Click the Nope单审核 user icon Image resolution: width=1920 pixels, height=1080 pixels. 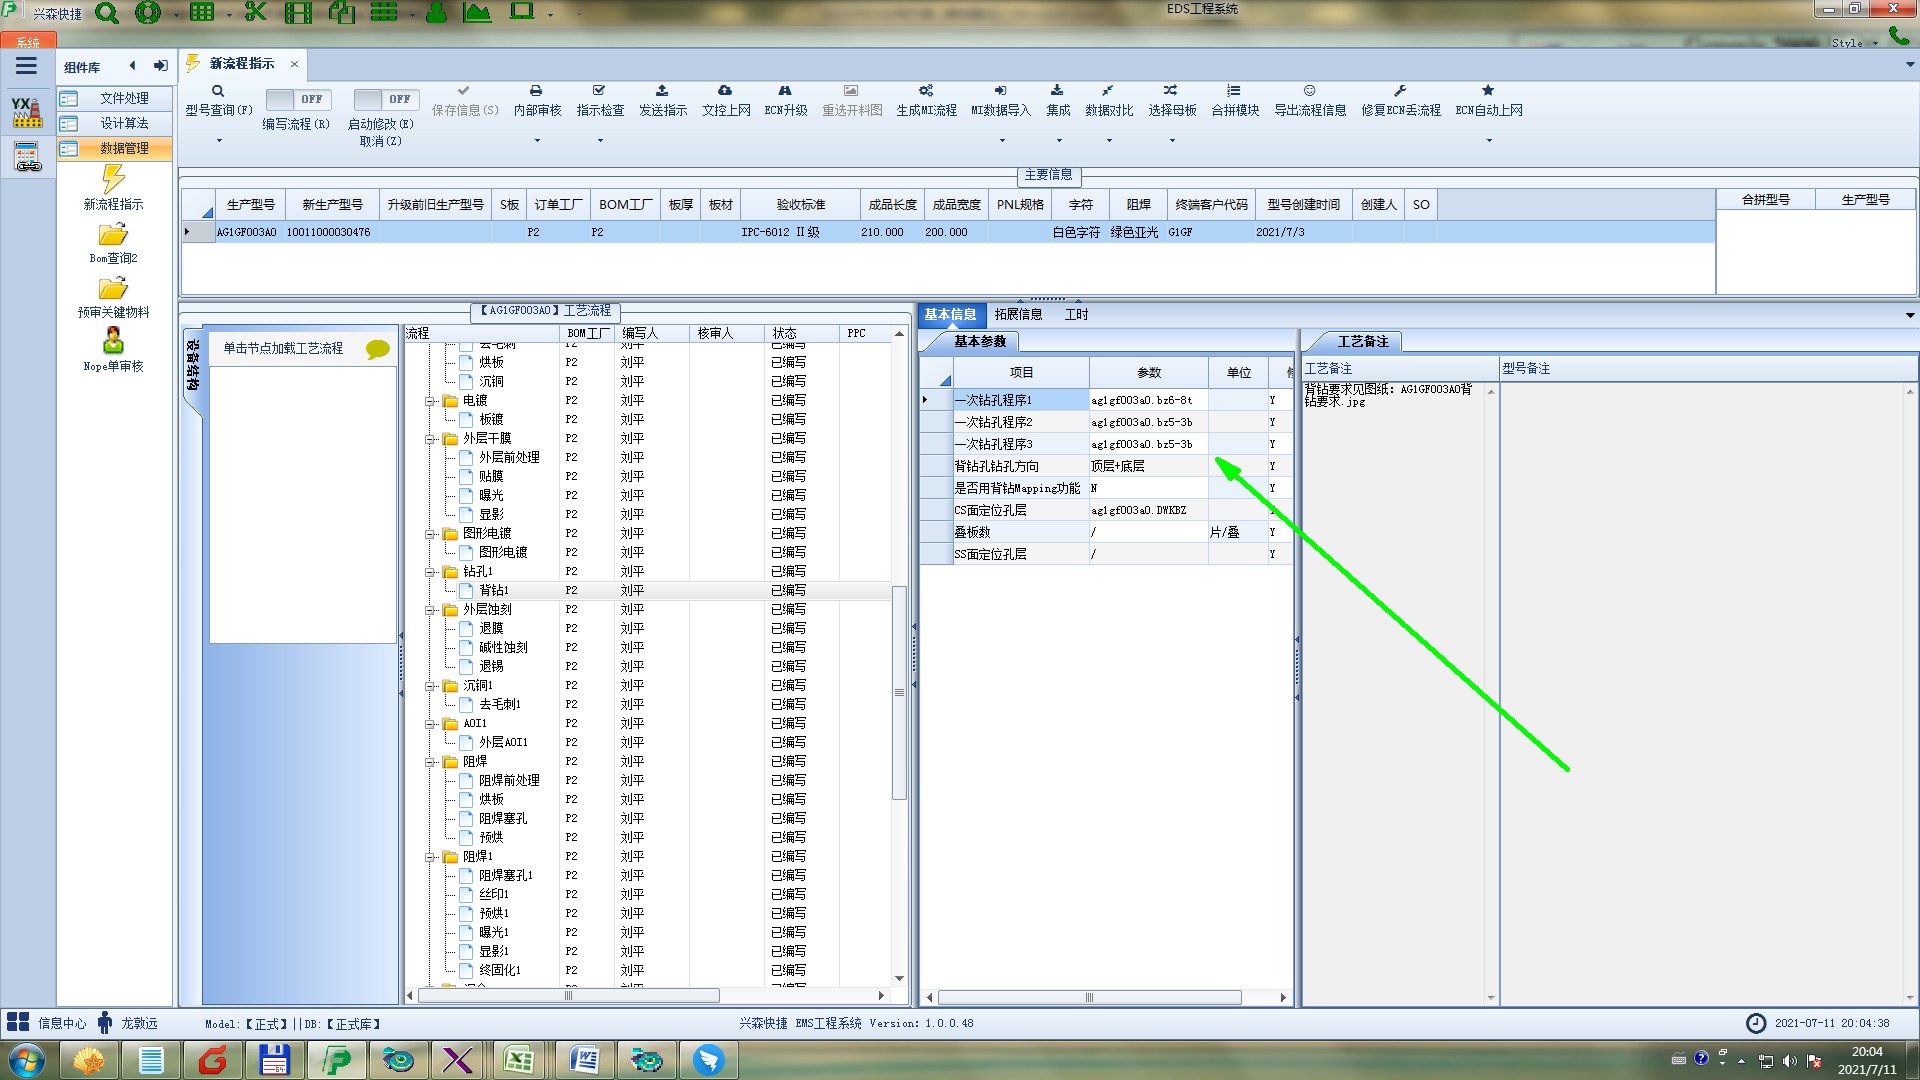(113, 341)
